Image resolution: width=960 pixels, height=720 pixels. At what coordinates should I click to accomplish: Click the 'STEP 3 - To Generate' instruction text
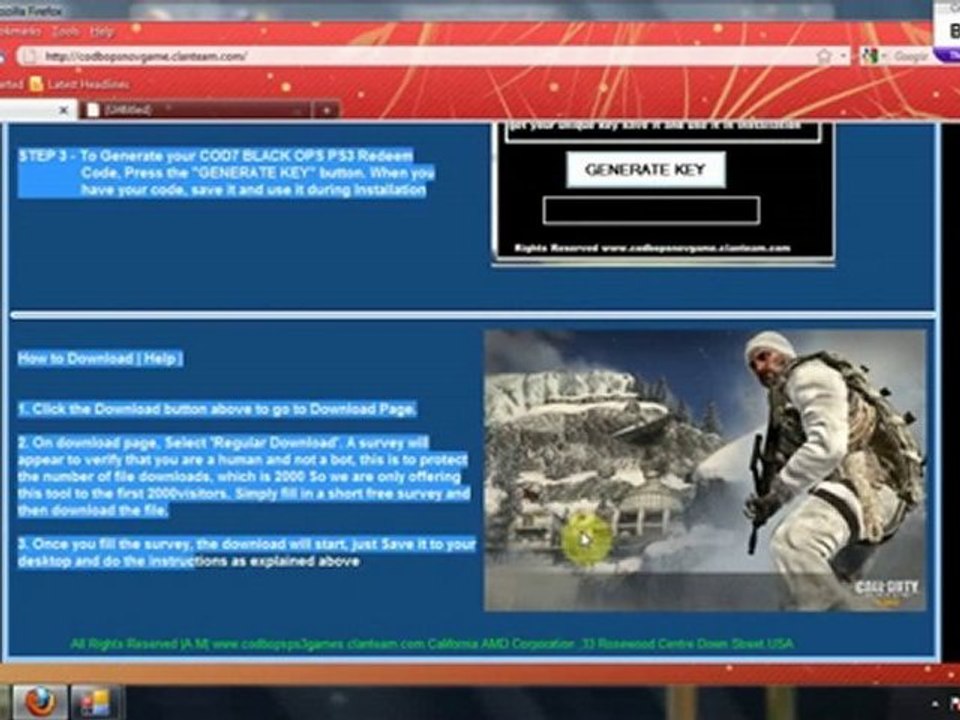click(x=227, y=173)
